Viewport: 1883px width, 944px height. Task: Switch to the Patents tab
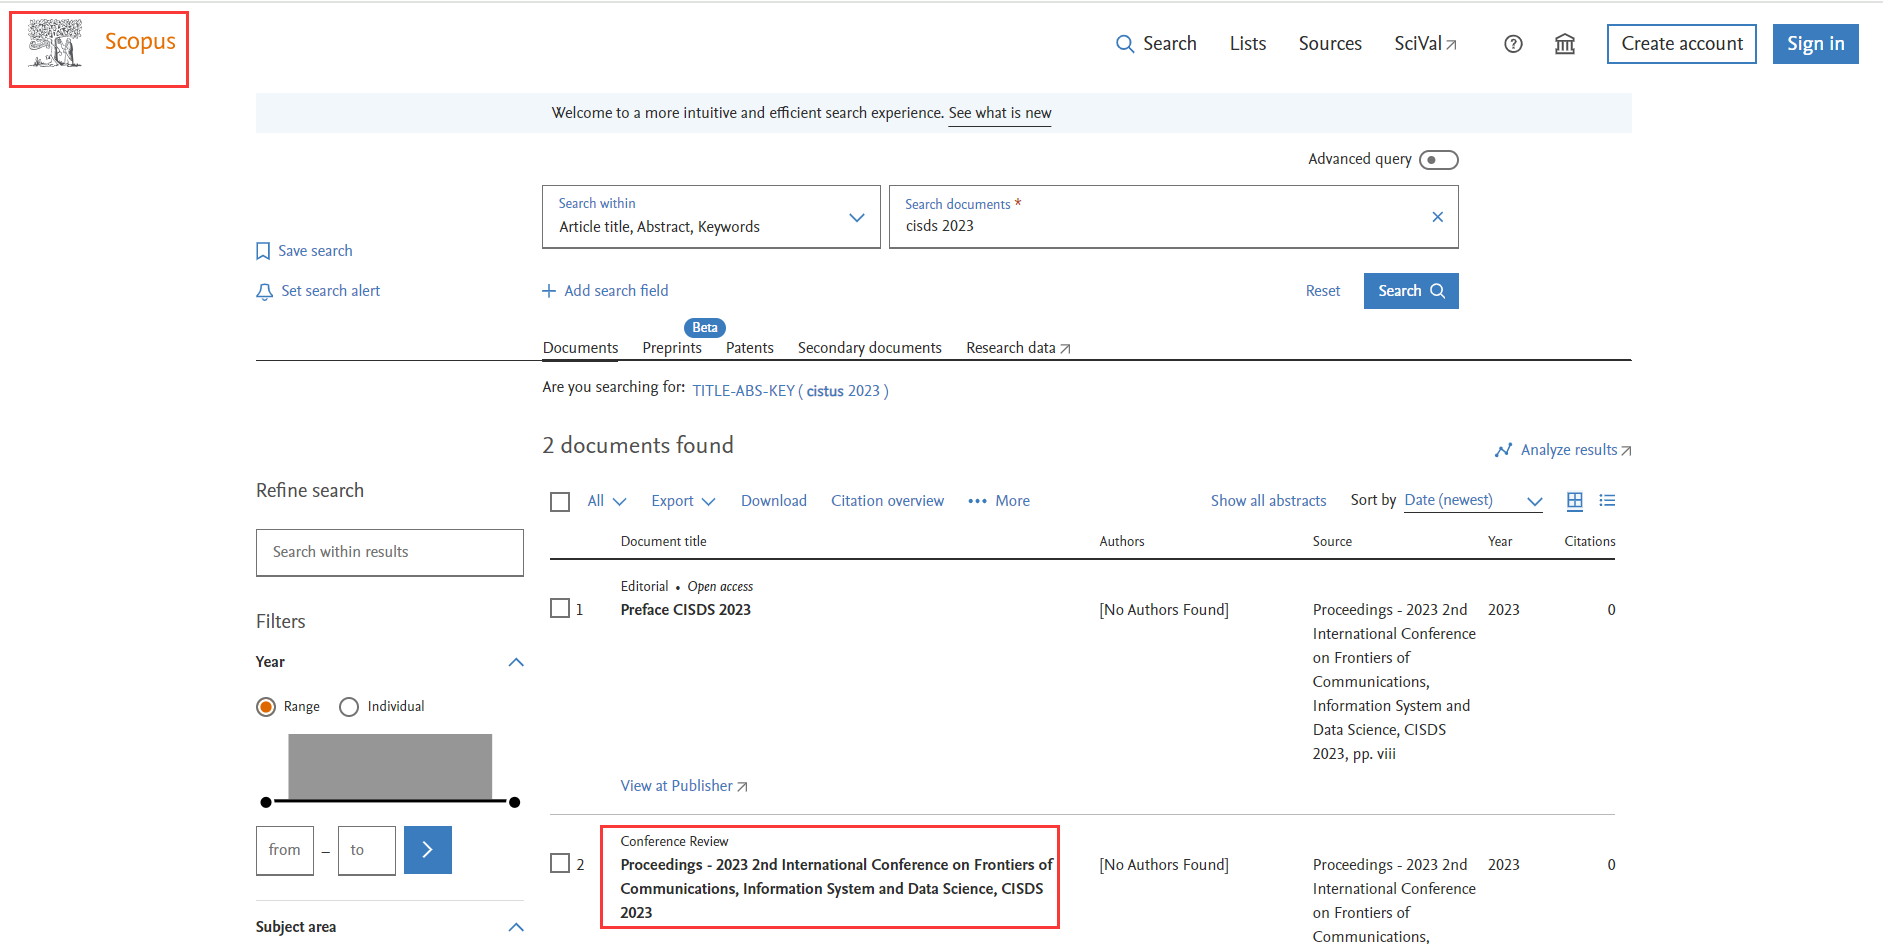pos(750,348)
